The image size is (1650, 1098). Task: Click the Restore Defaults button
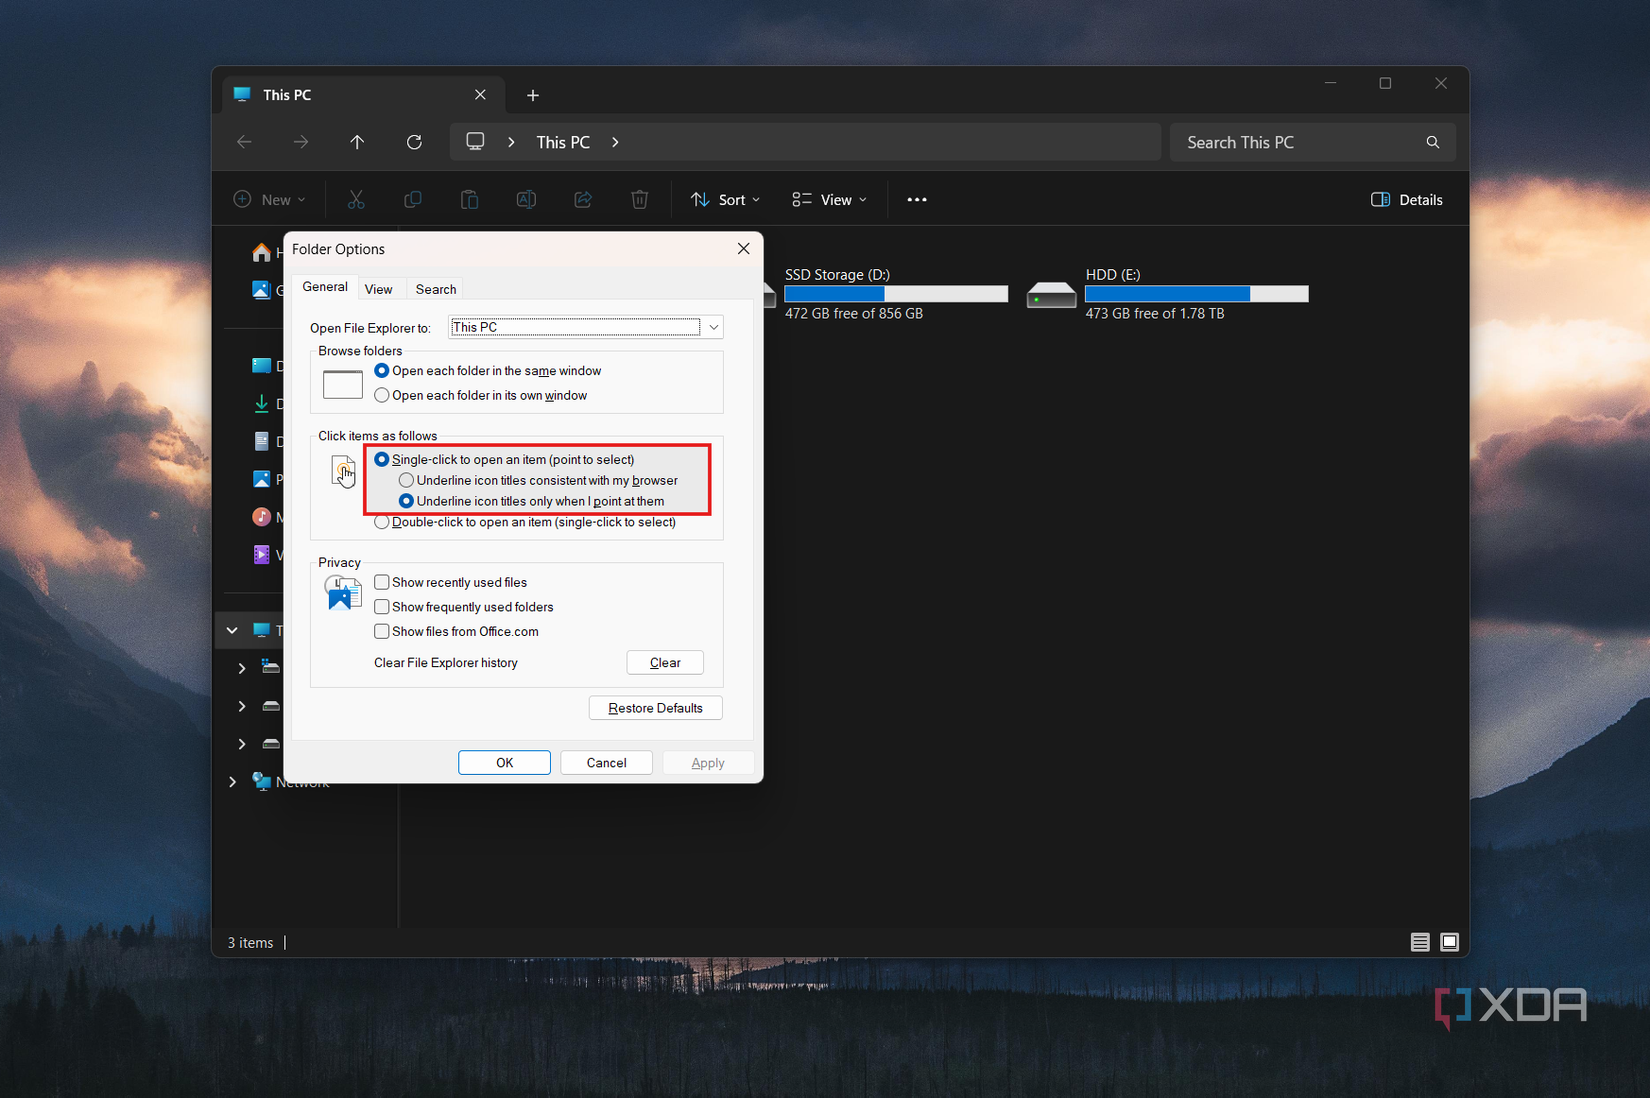click(655, 707)
